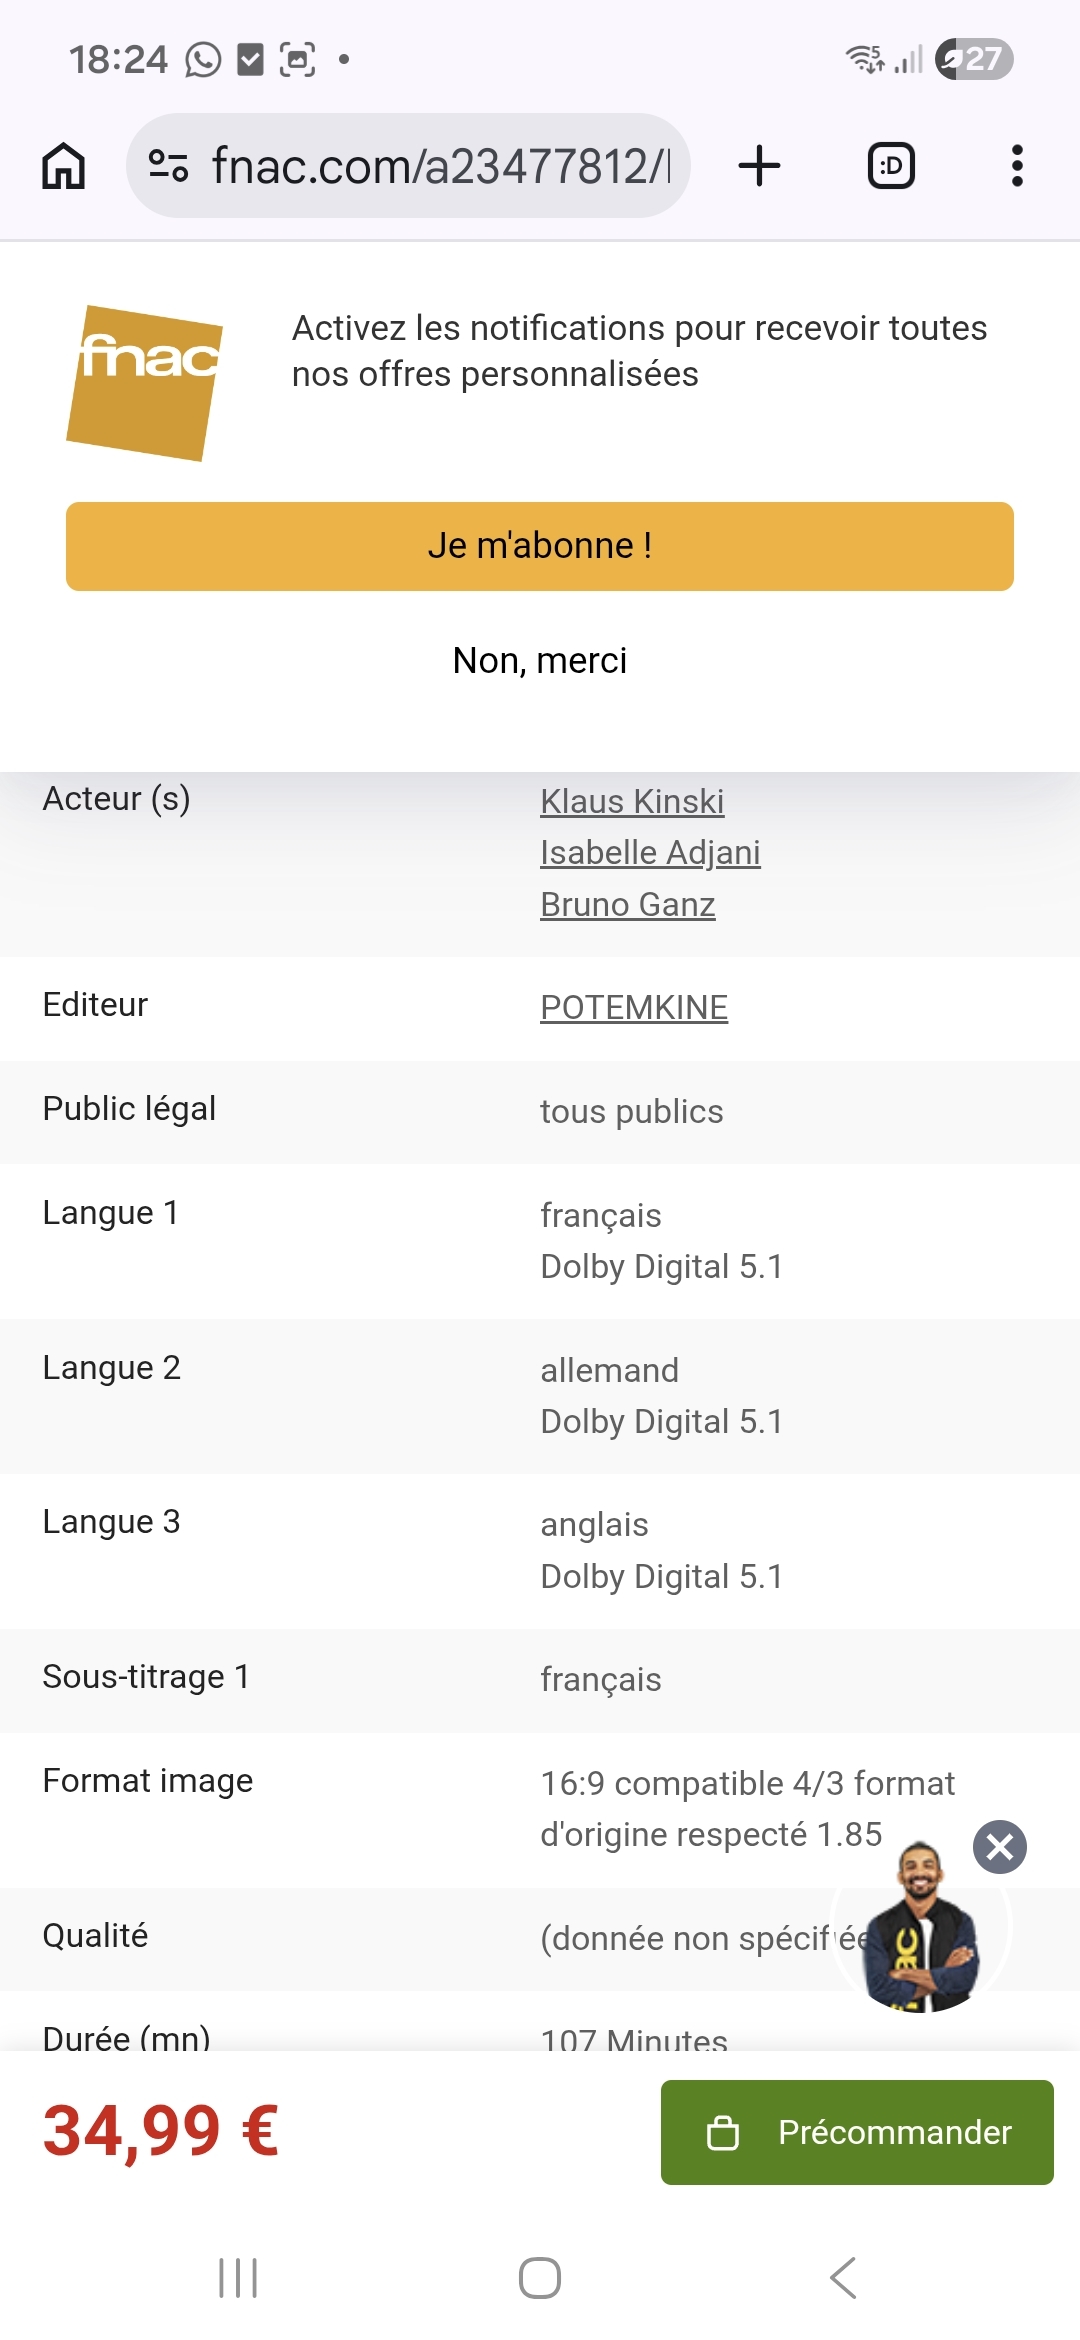The width and height of the screenshot is (1080, 2340).
Task: Tap the shopping bag icon on Précommander
Action: click(x=723, y=2132)
